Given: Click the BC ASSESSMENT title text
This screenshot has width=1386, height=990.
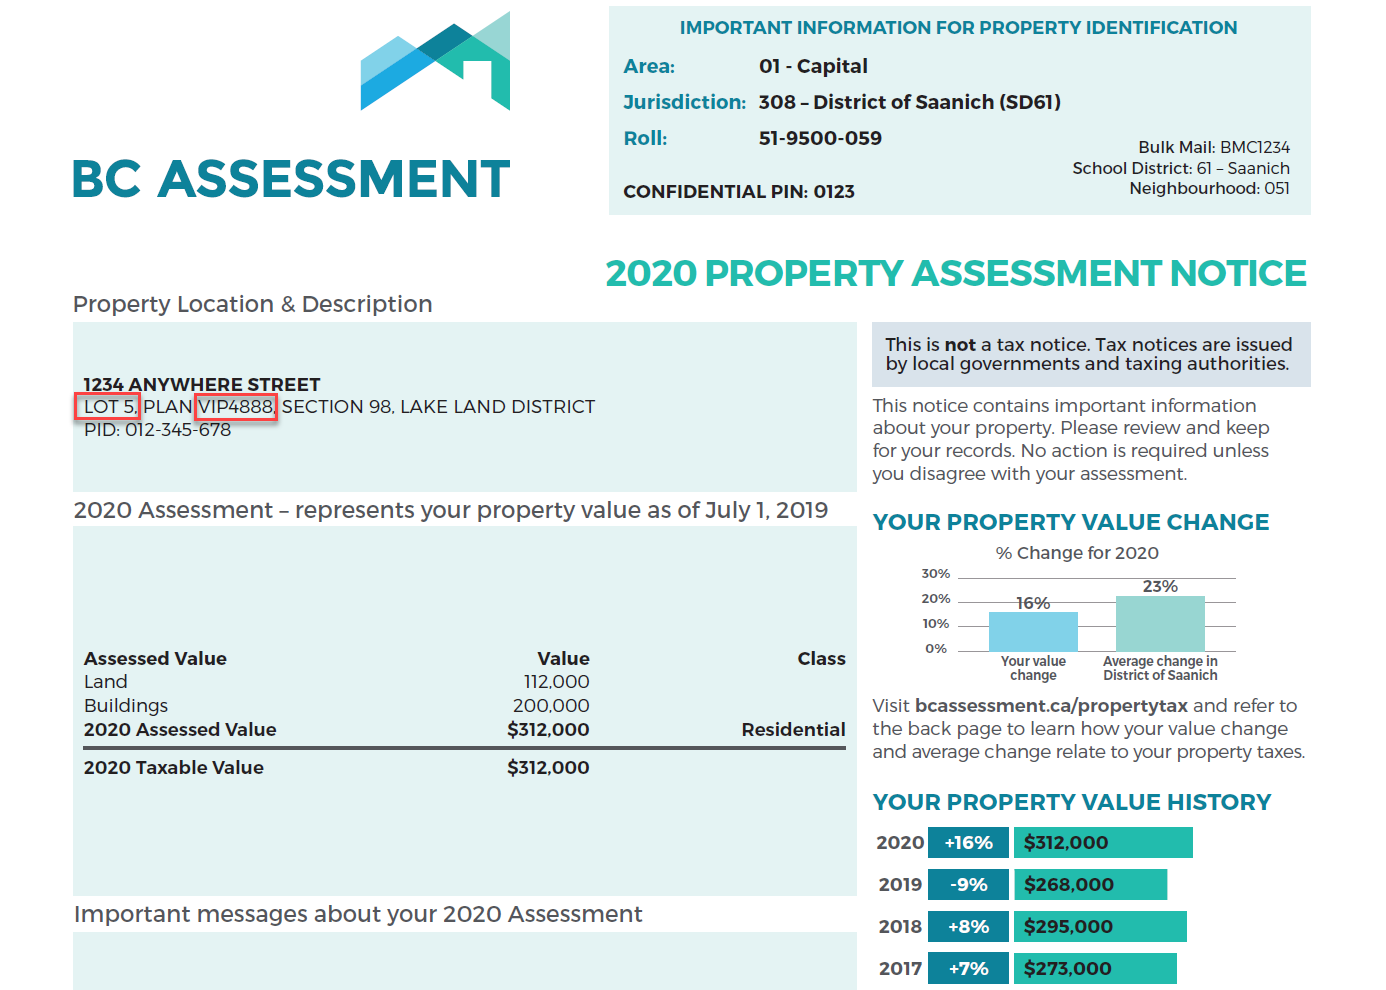Looking at the screenshot, I should (291, 179).
